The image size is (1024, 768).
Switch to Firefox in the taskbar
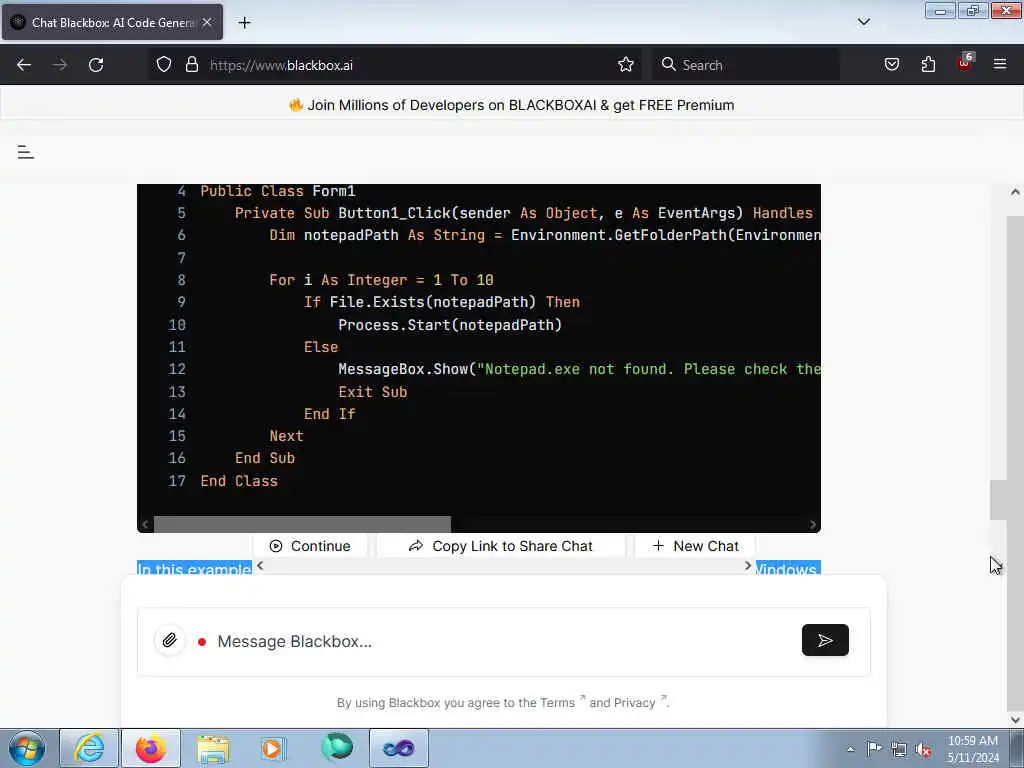coord(151,748)
